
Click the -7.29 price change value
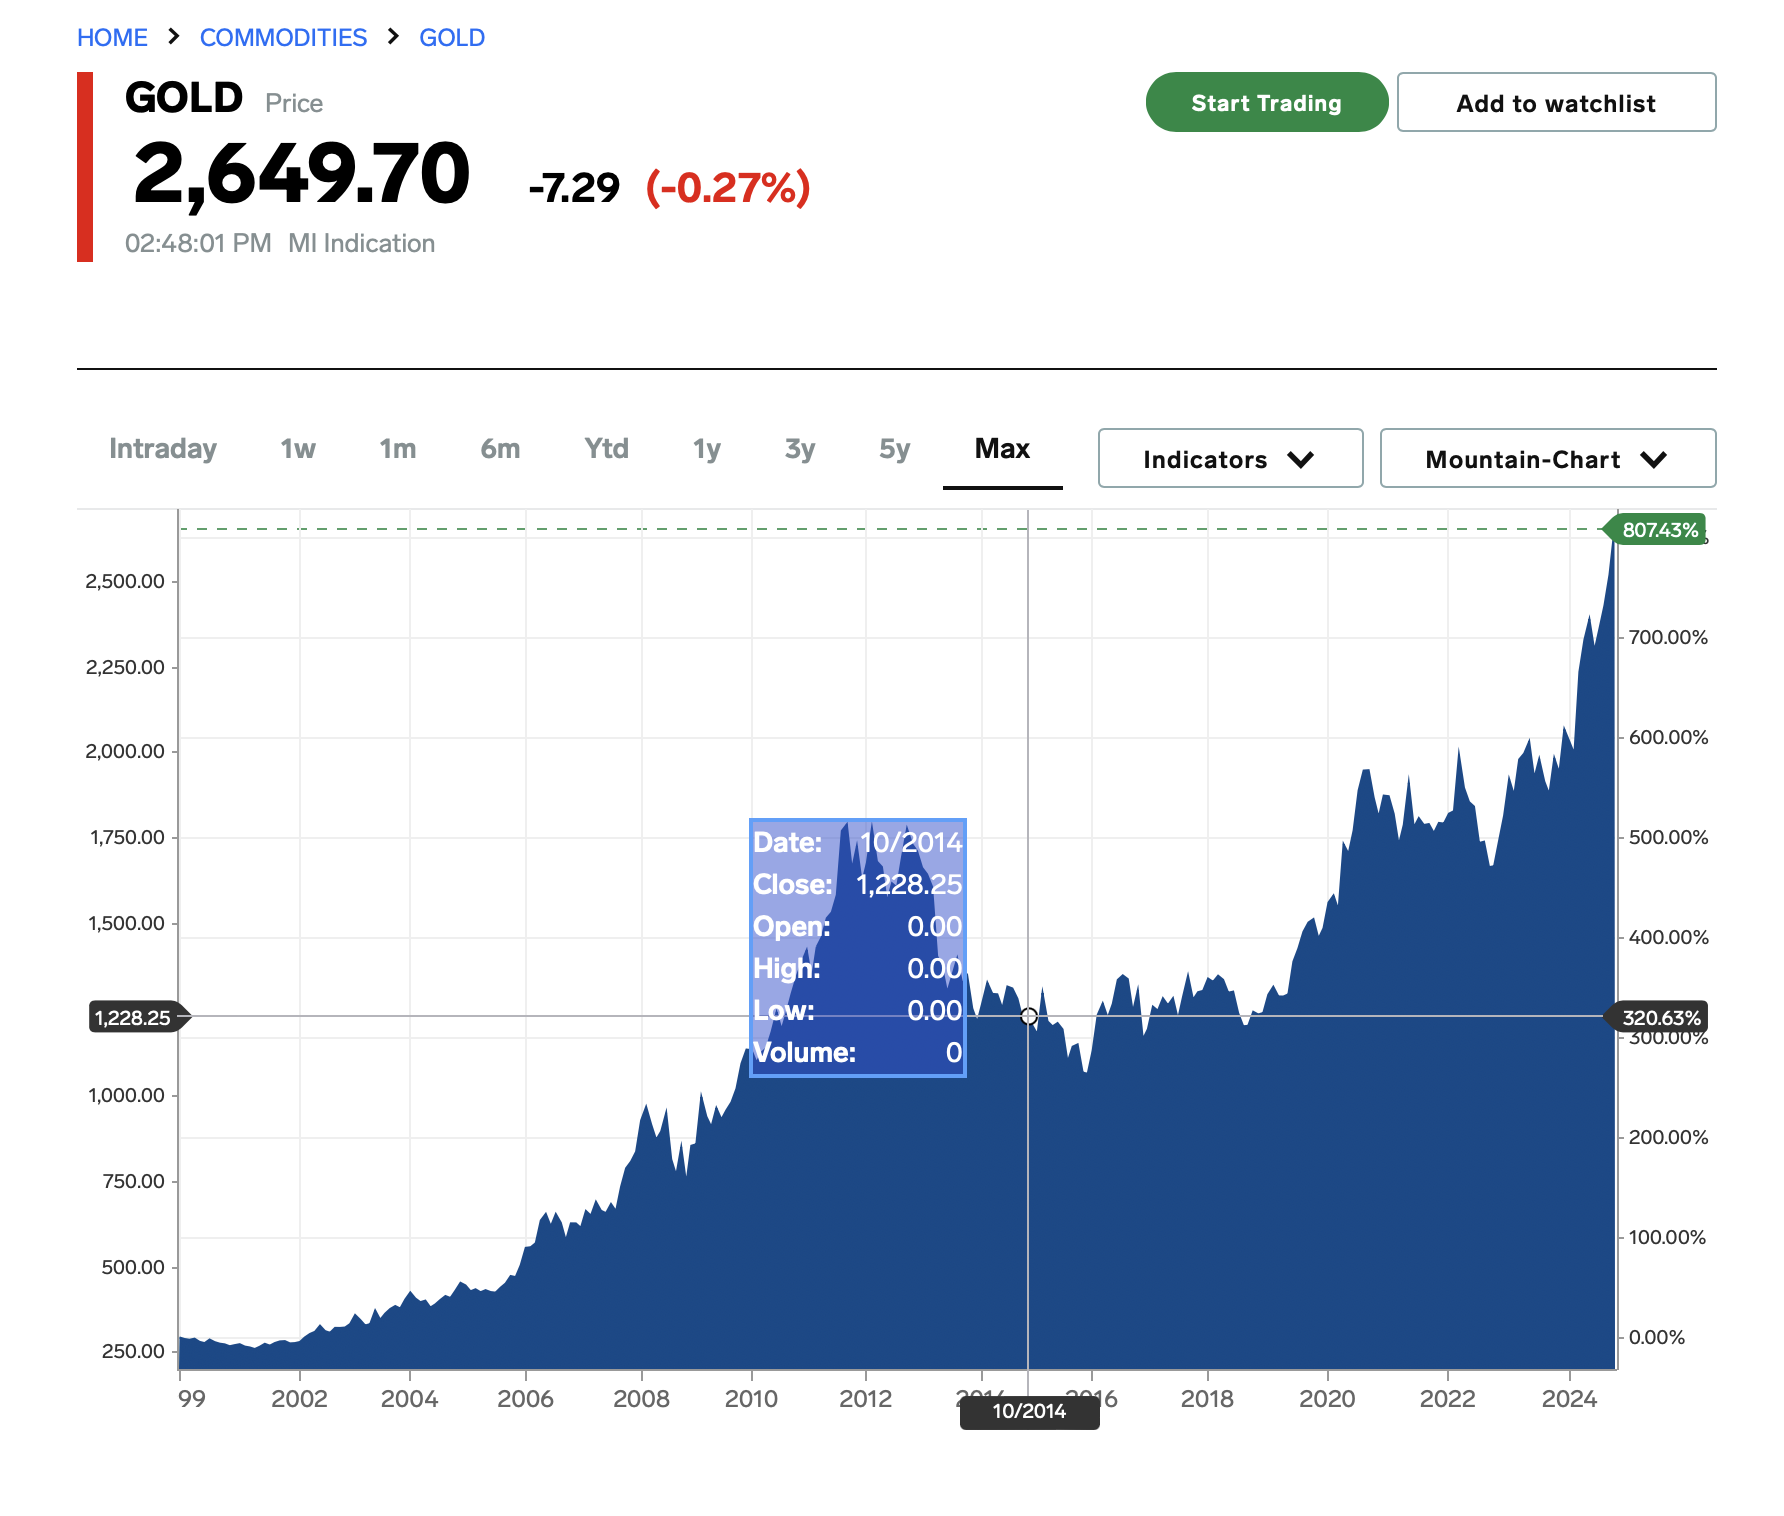(574, 188)
